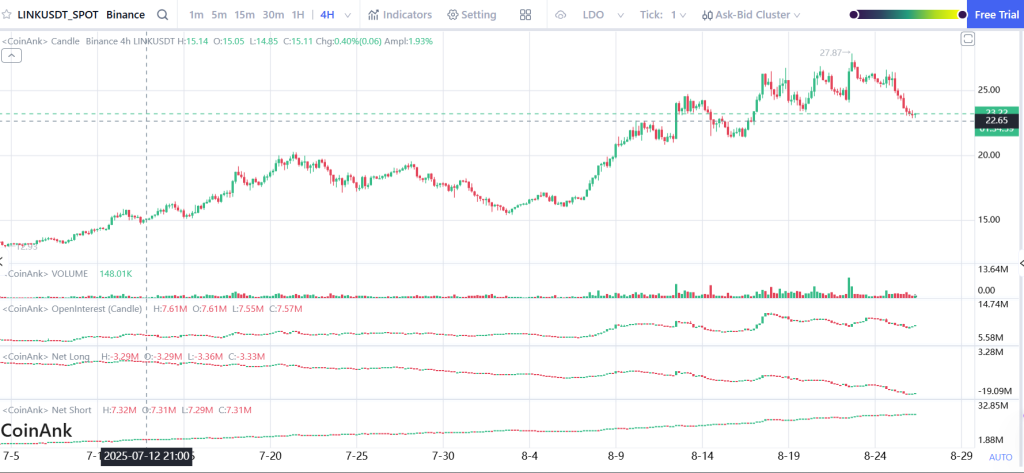Viewport: 1024px width, 473px height.
Task: Click the Net Long legend label
Action: pos(47,357)
